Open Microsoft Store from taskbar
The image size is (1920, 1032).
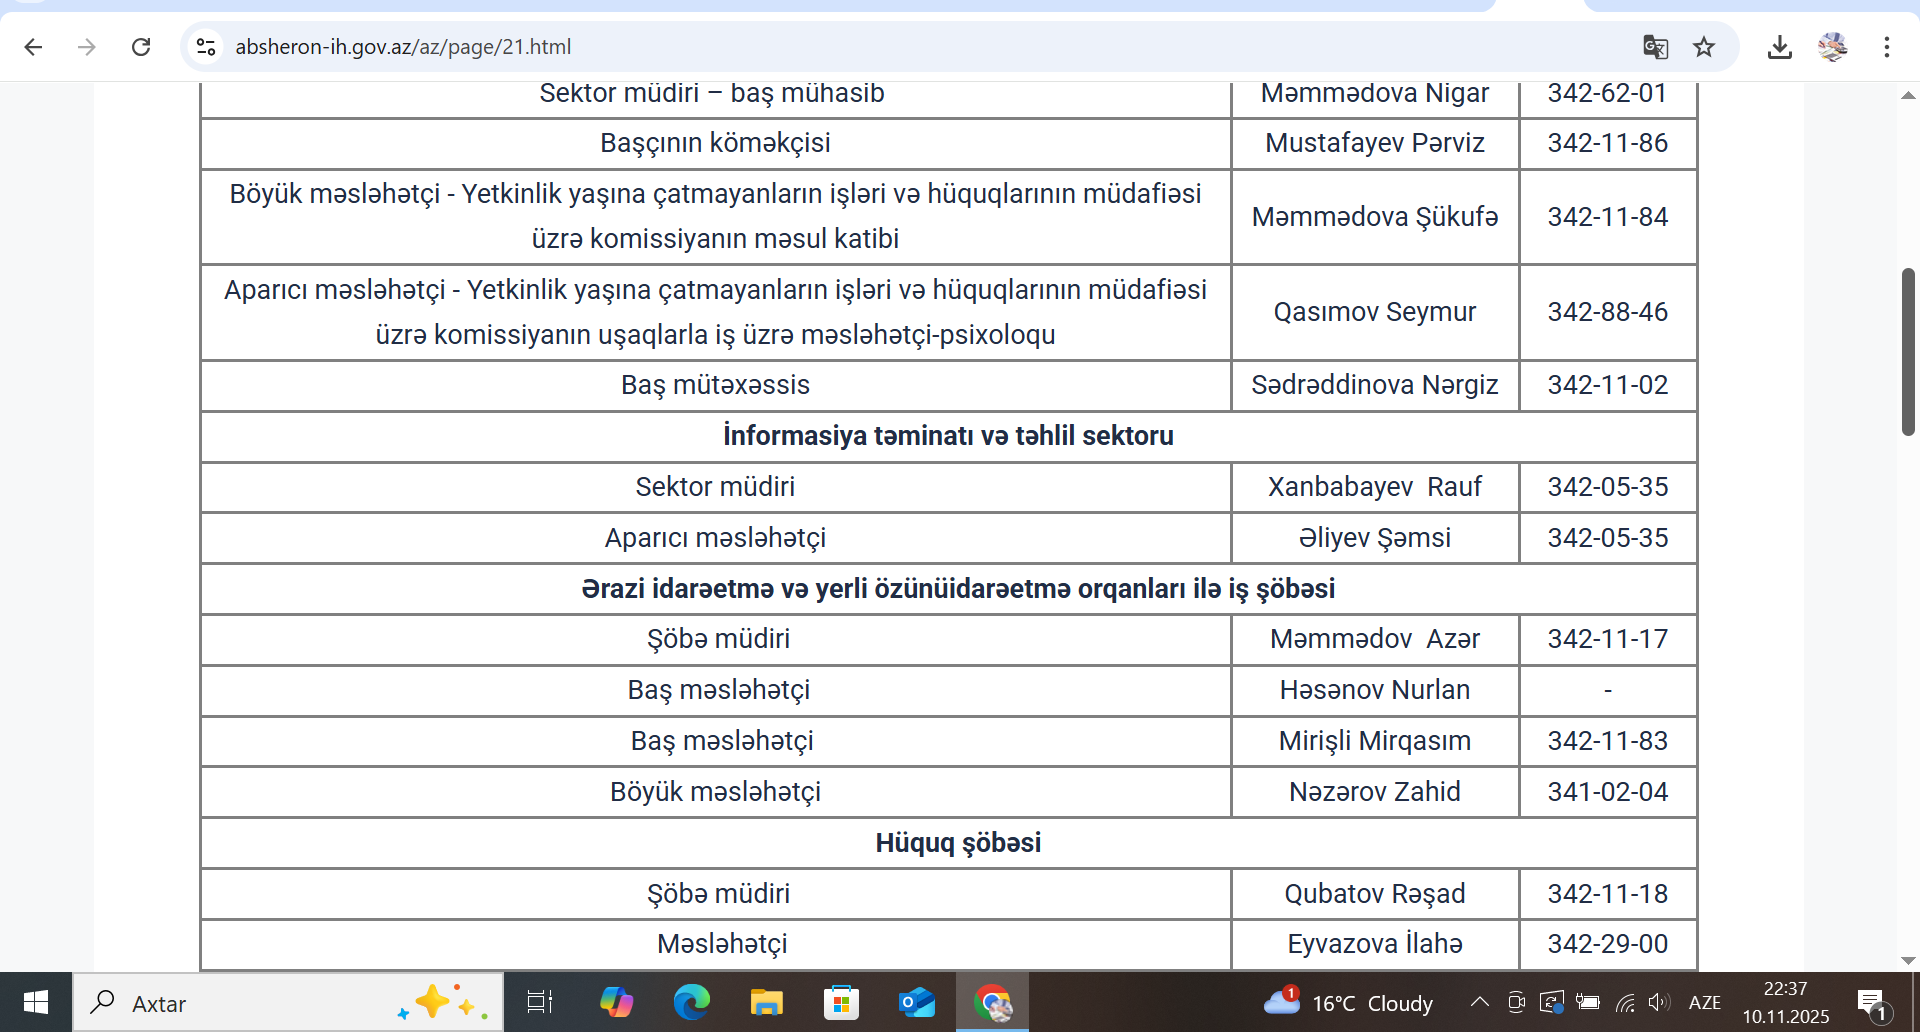[x=841, y=1002]
